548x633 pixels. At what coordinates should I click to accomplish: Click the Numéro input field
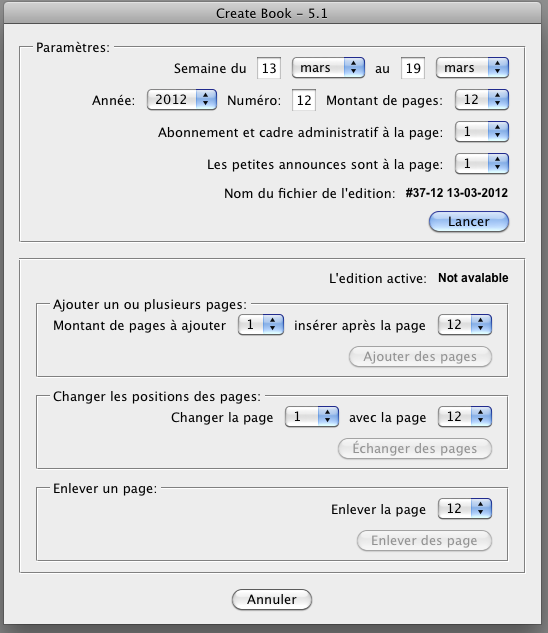click(304, 100)
